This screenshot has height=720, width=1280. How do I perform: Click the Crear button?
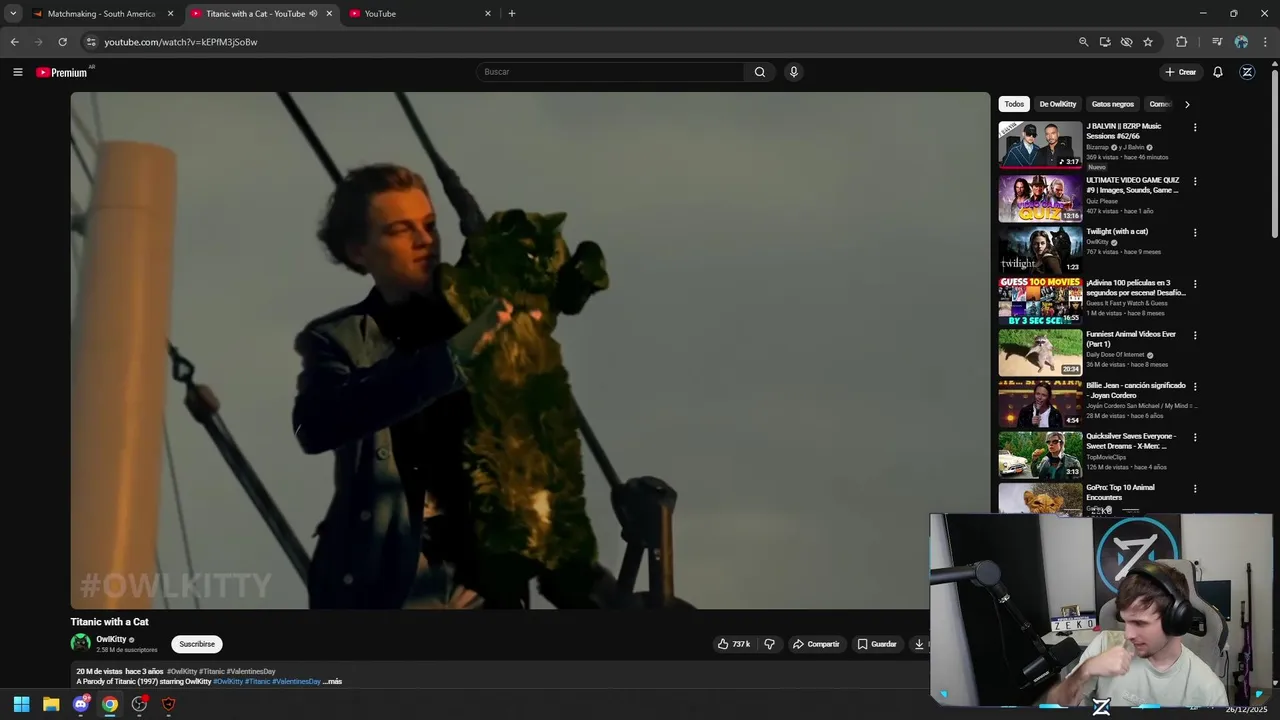tap(1180, 72)
